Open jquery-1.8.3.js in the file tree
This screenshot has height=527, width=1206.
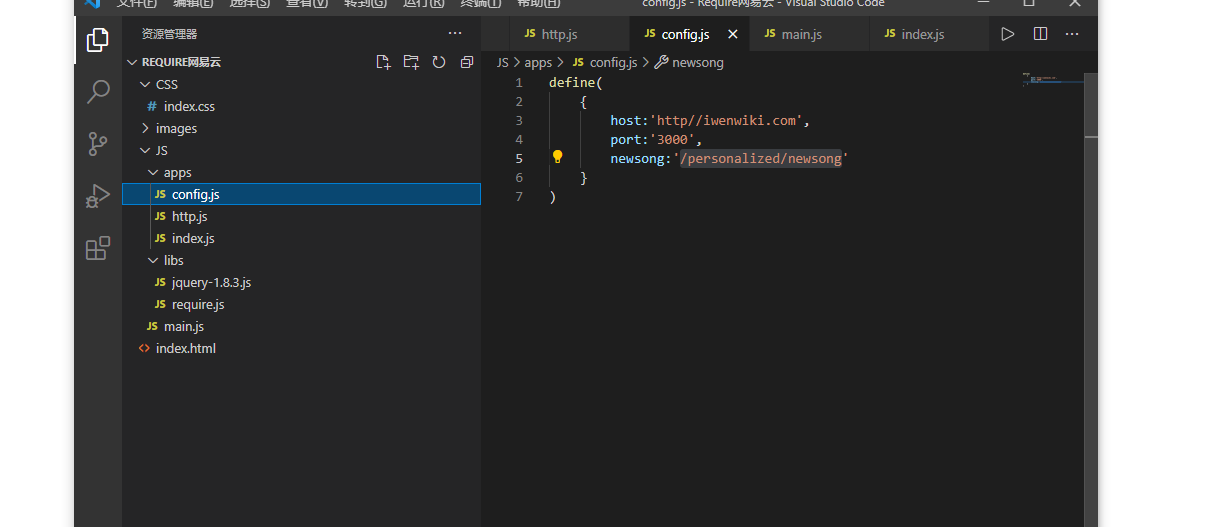(301, 282)
